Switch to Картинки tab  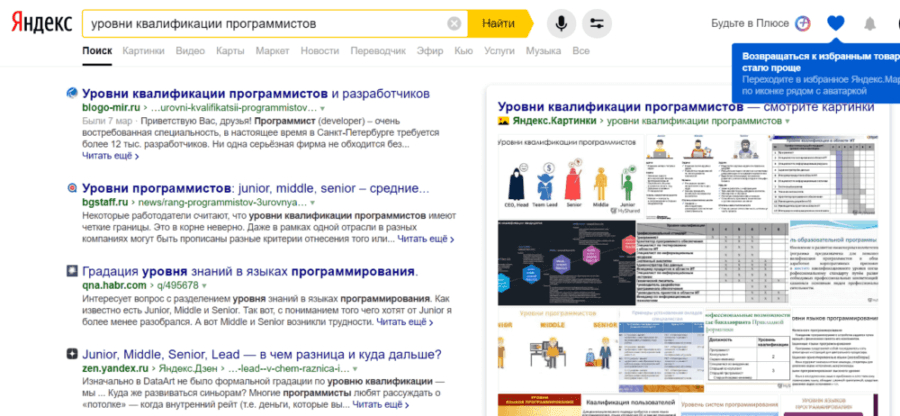click(x=143, y=51)
